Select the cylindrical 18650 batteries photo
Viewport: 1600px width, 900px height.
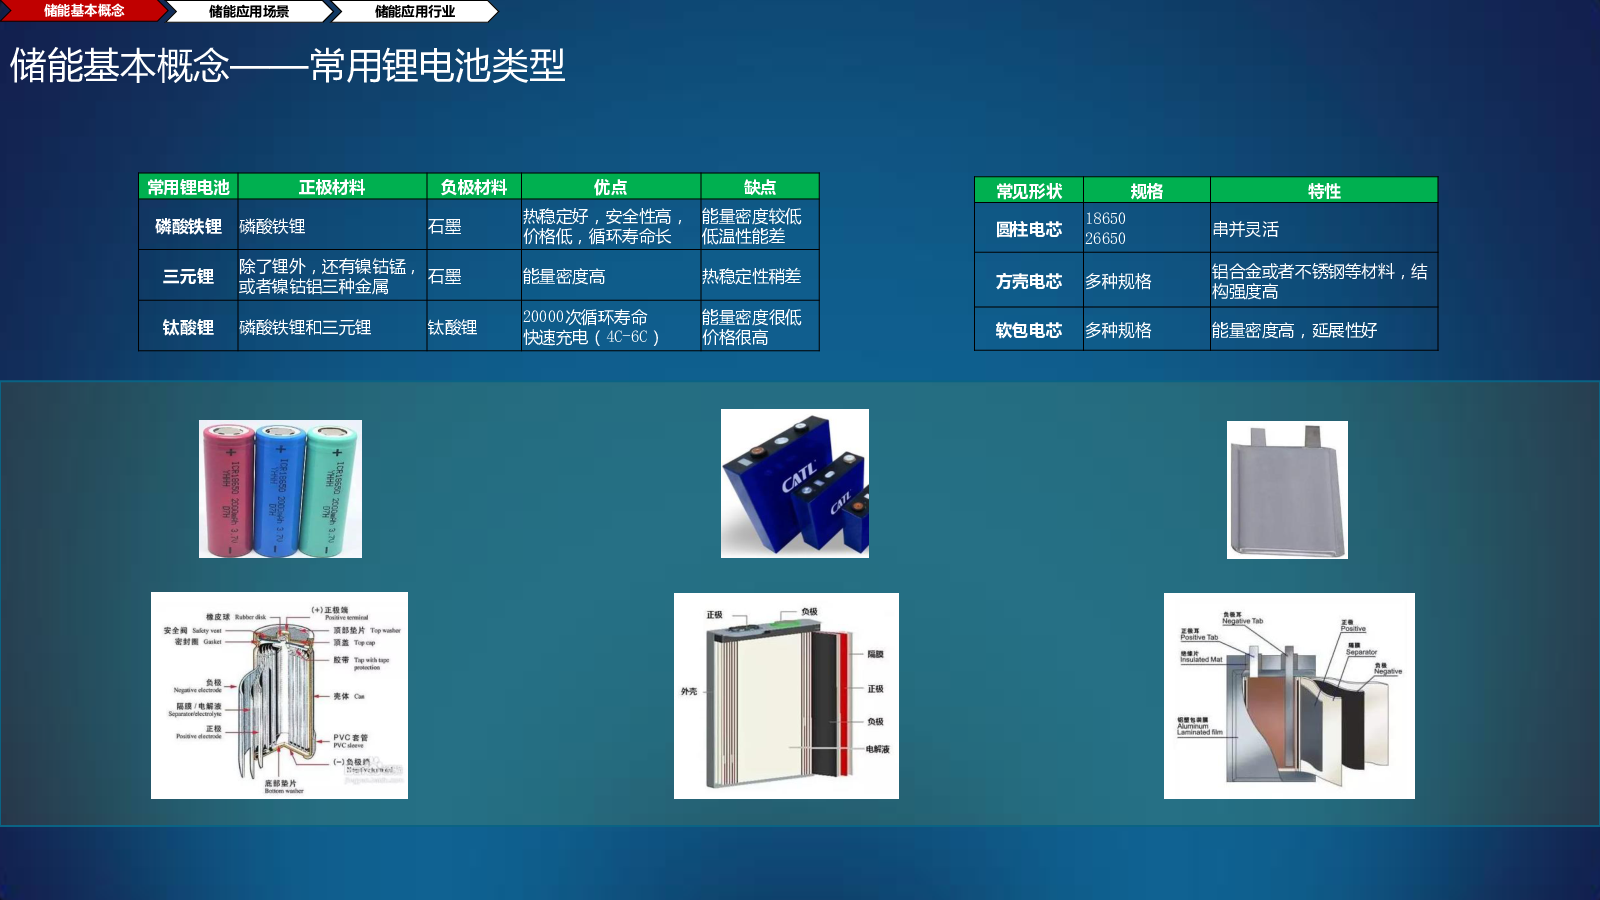pos(280,489)
